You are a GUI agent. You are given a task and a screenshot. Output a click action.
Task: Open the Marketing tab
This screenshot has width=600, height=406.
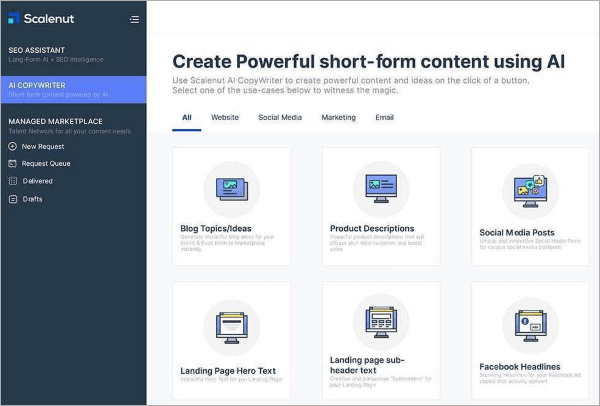click(x=339, y=117)
